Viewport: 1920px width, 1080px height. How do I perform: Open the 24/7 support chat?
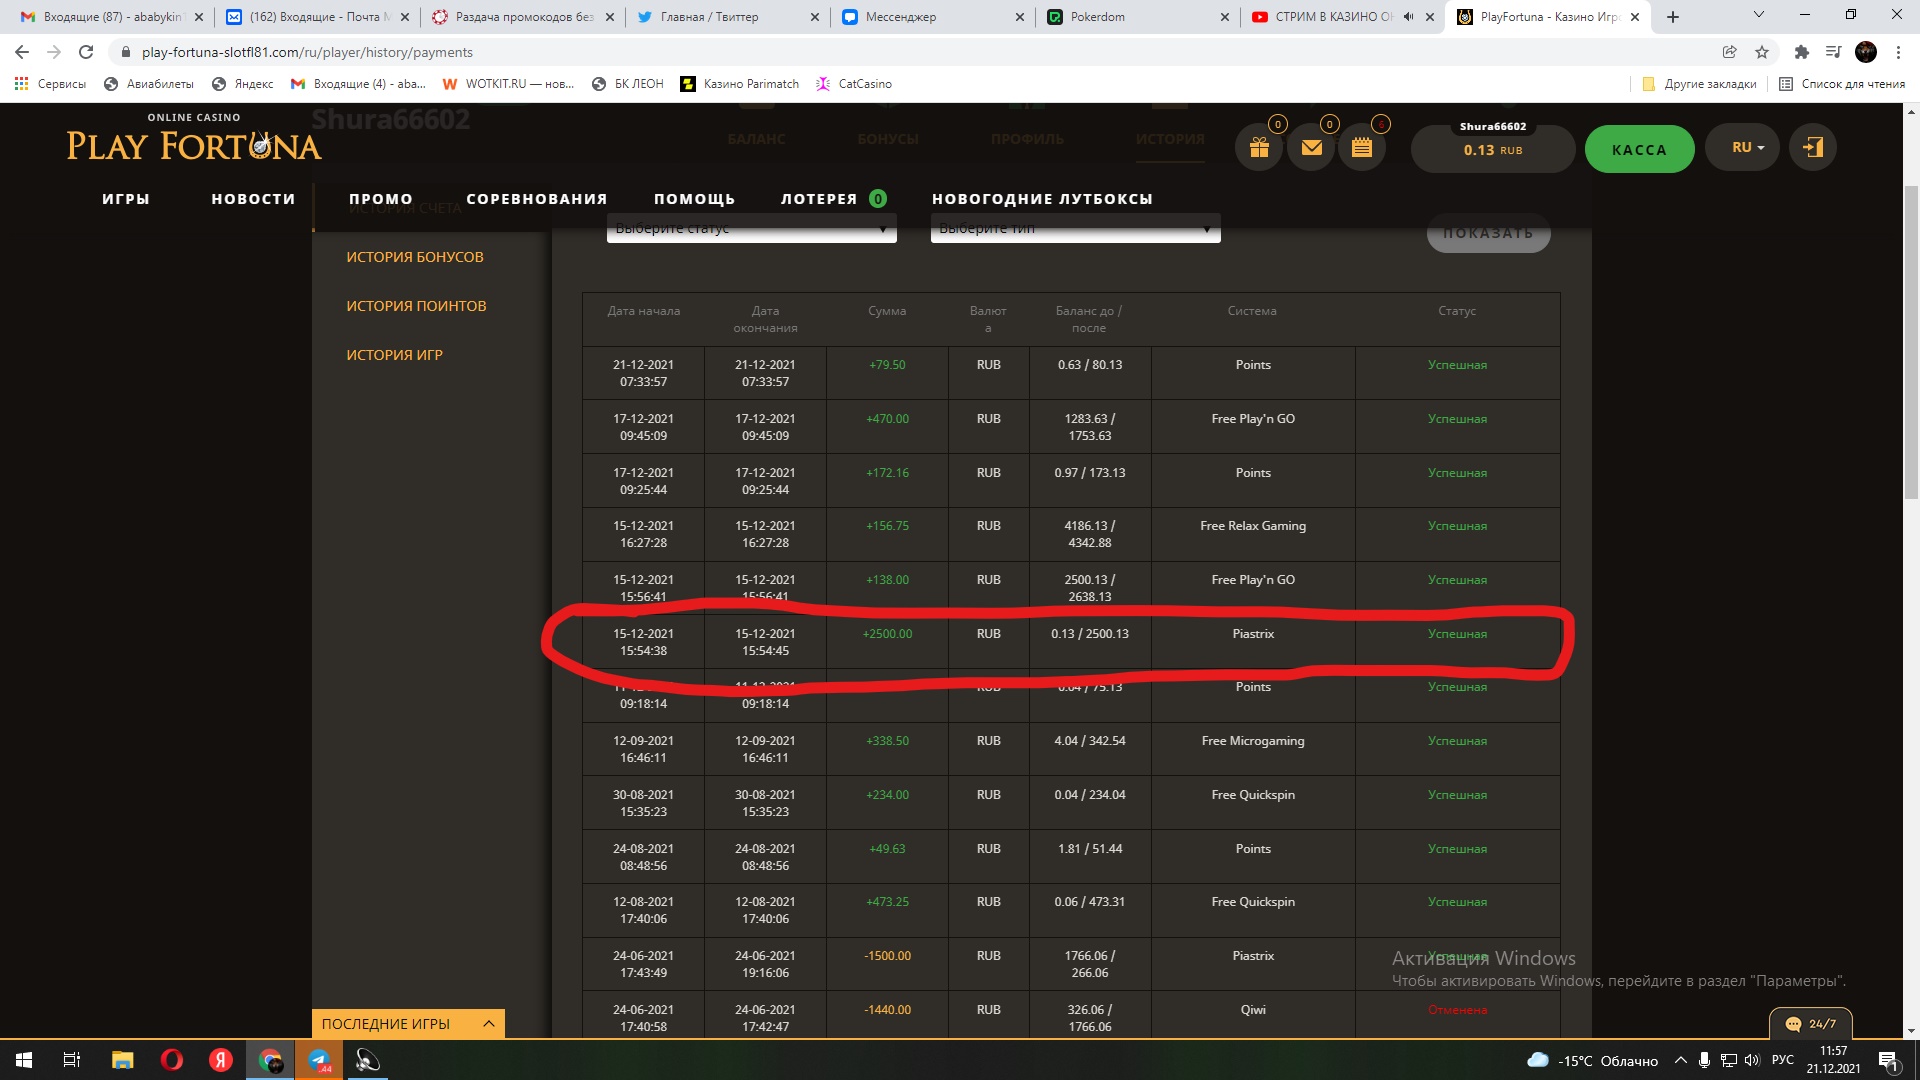[x=1811, y=1024]
